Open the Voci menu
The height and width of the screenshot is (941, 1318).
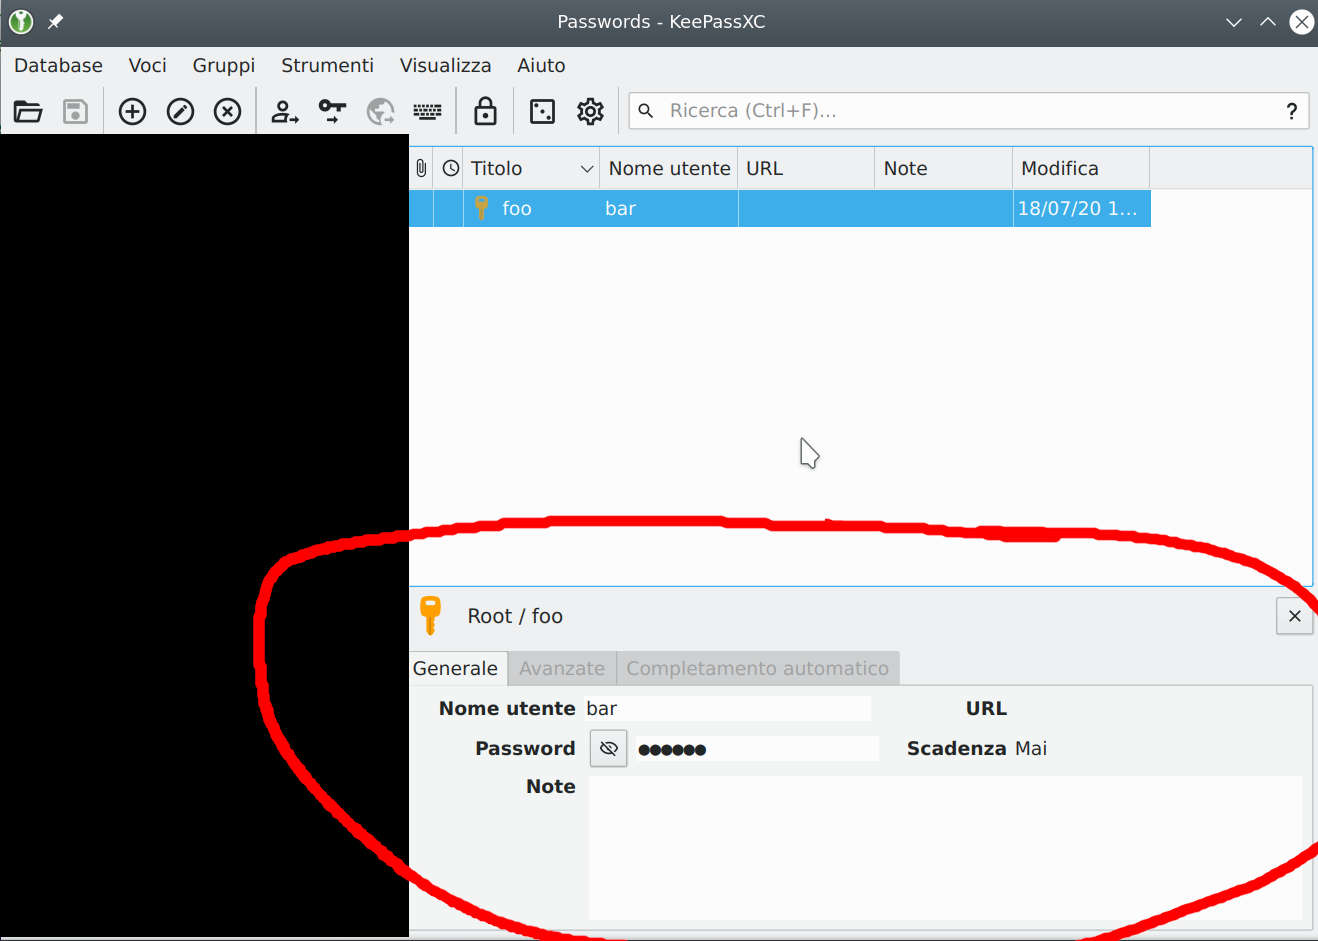147,65
